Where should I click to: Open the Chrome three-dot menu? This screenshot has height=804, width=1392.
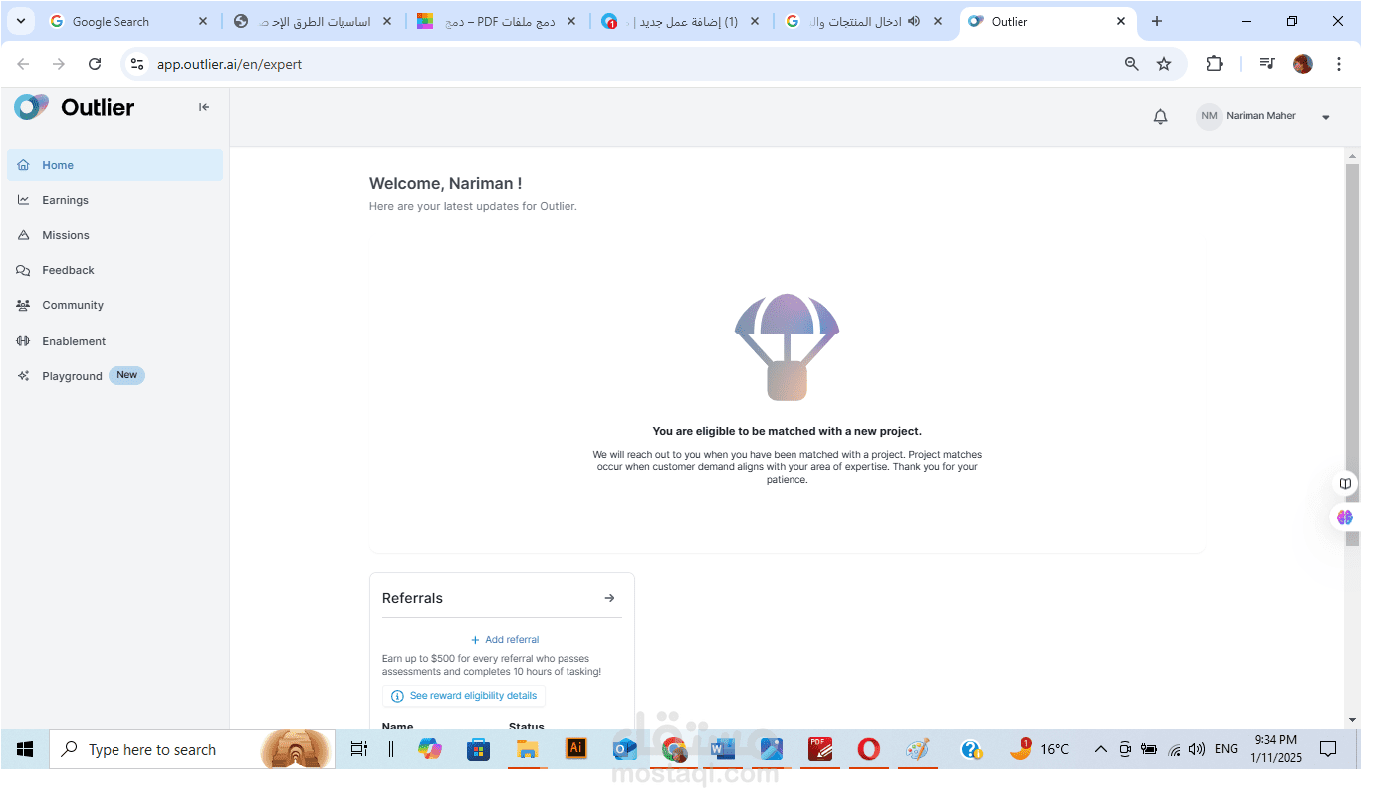1339,64
